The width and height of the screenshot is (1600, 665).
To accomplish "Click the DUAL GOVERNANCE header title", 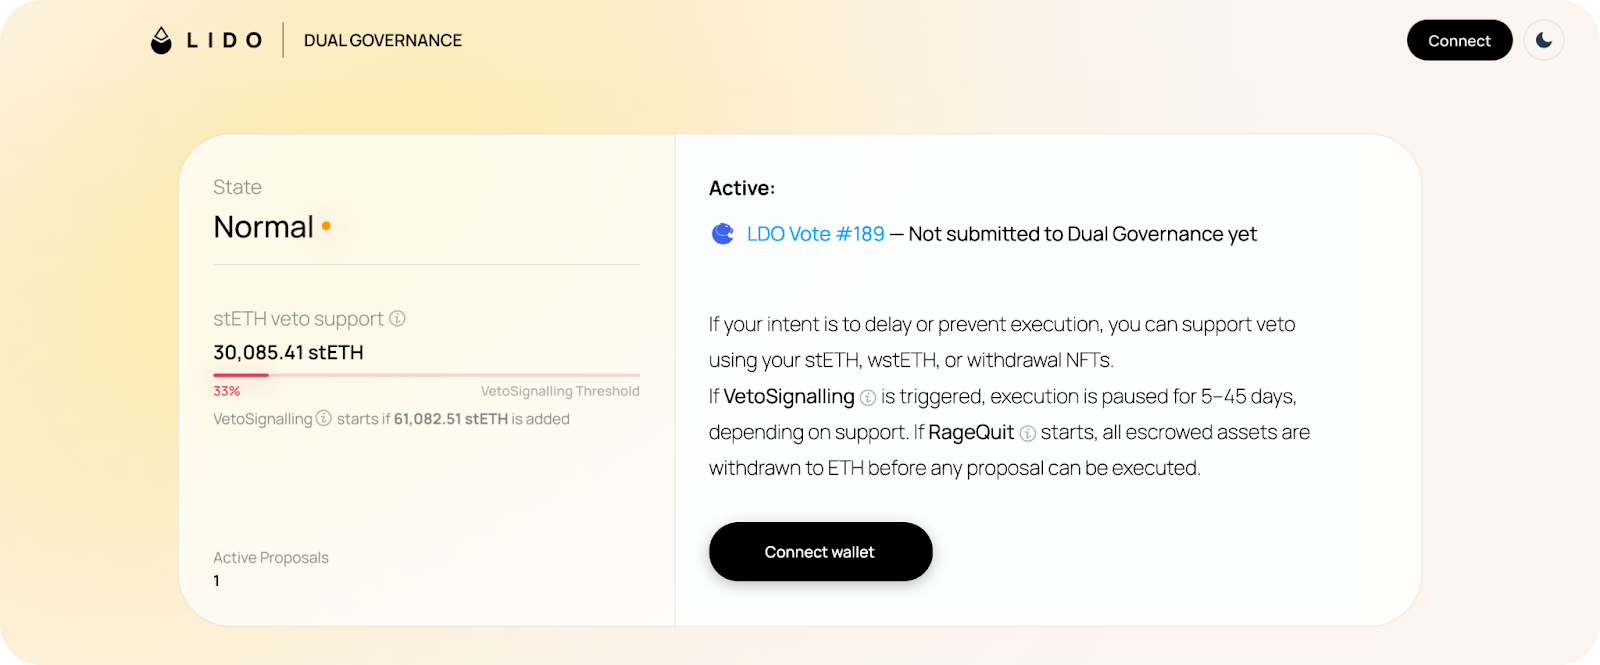I will pos(383,40).
